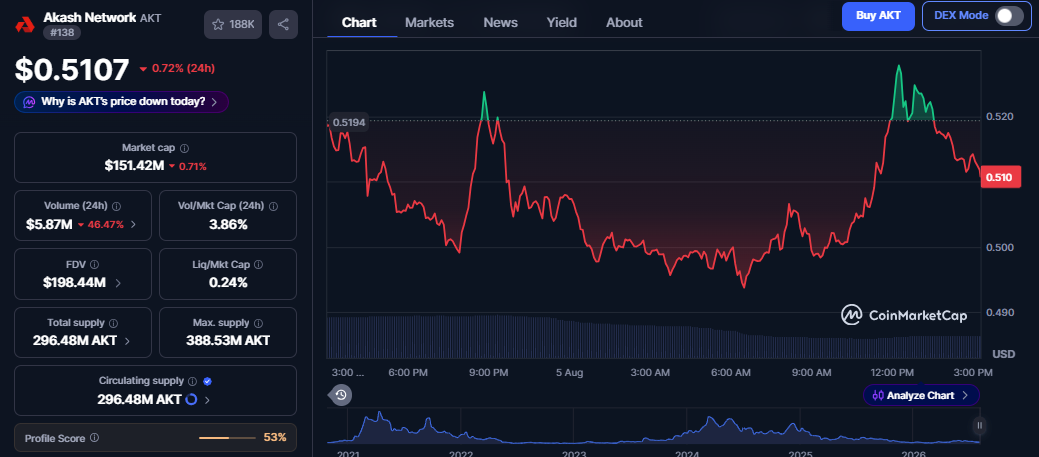Click the #138 rank badge
This screenshot has width=1039, height=457.
pyautogui.click(x=62, y=32)
